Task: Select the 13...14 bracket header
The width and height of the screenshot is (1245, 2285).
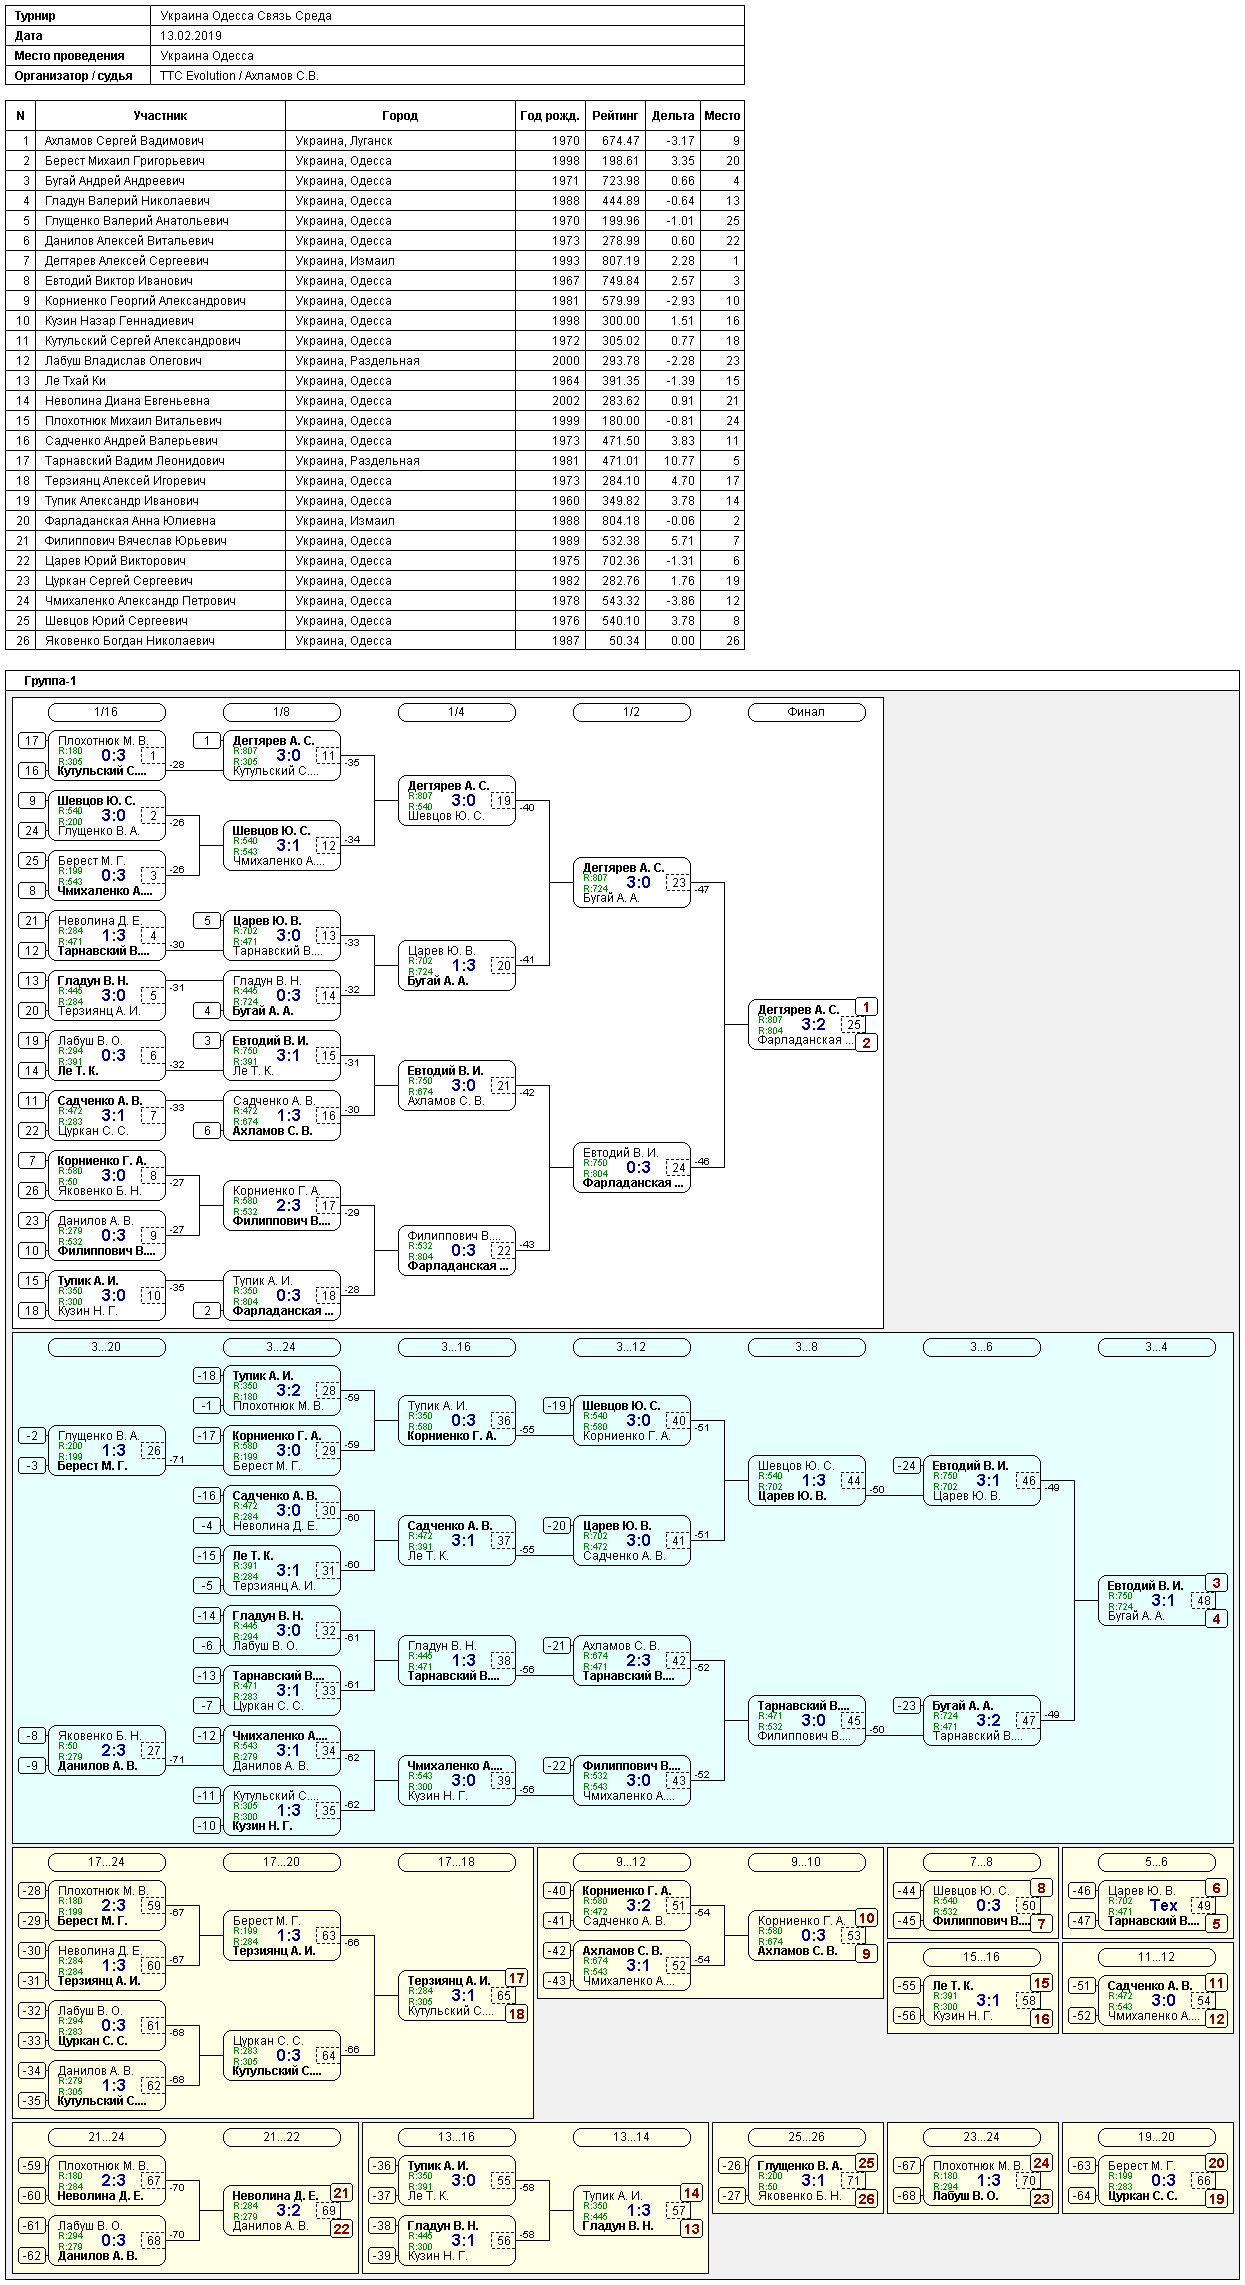Action: point(632,2137)
